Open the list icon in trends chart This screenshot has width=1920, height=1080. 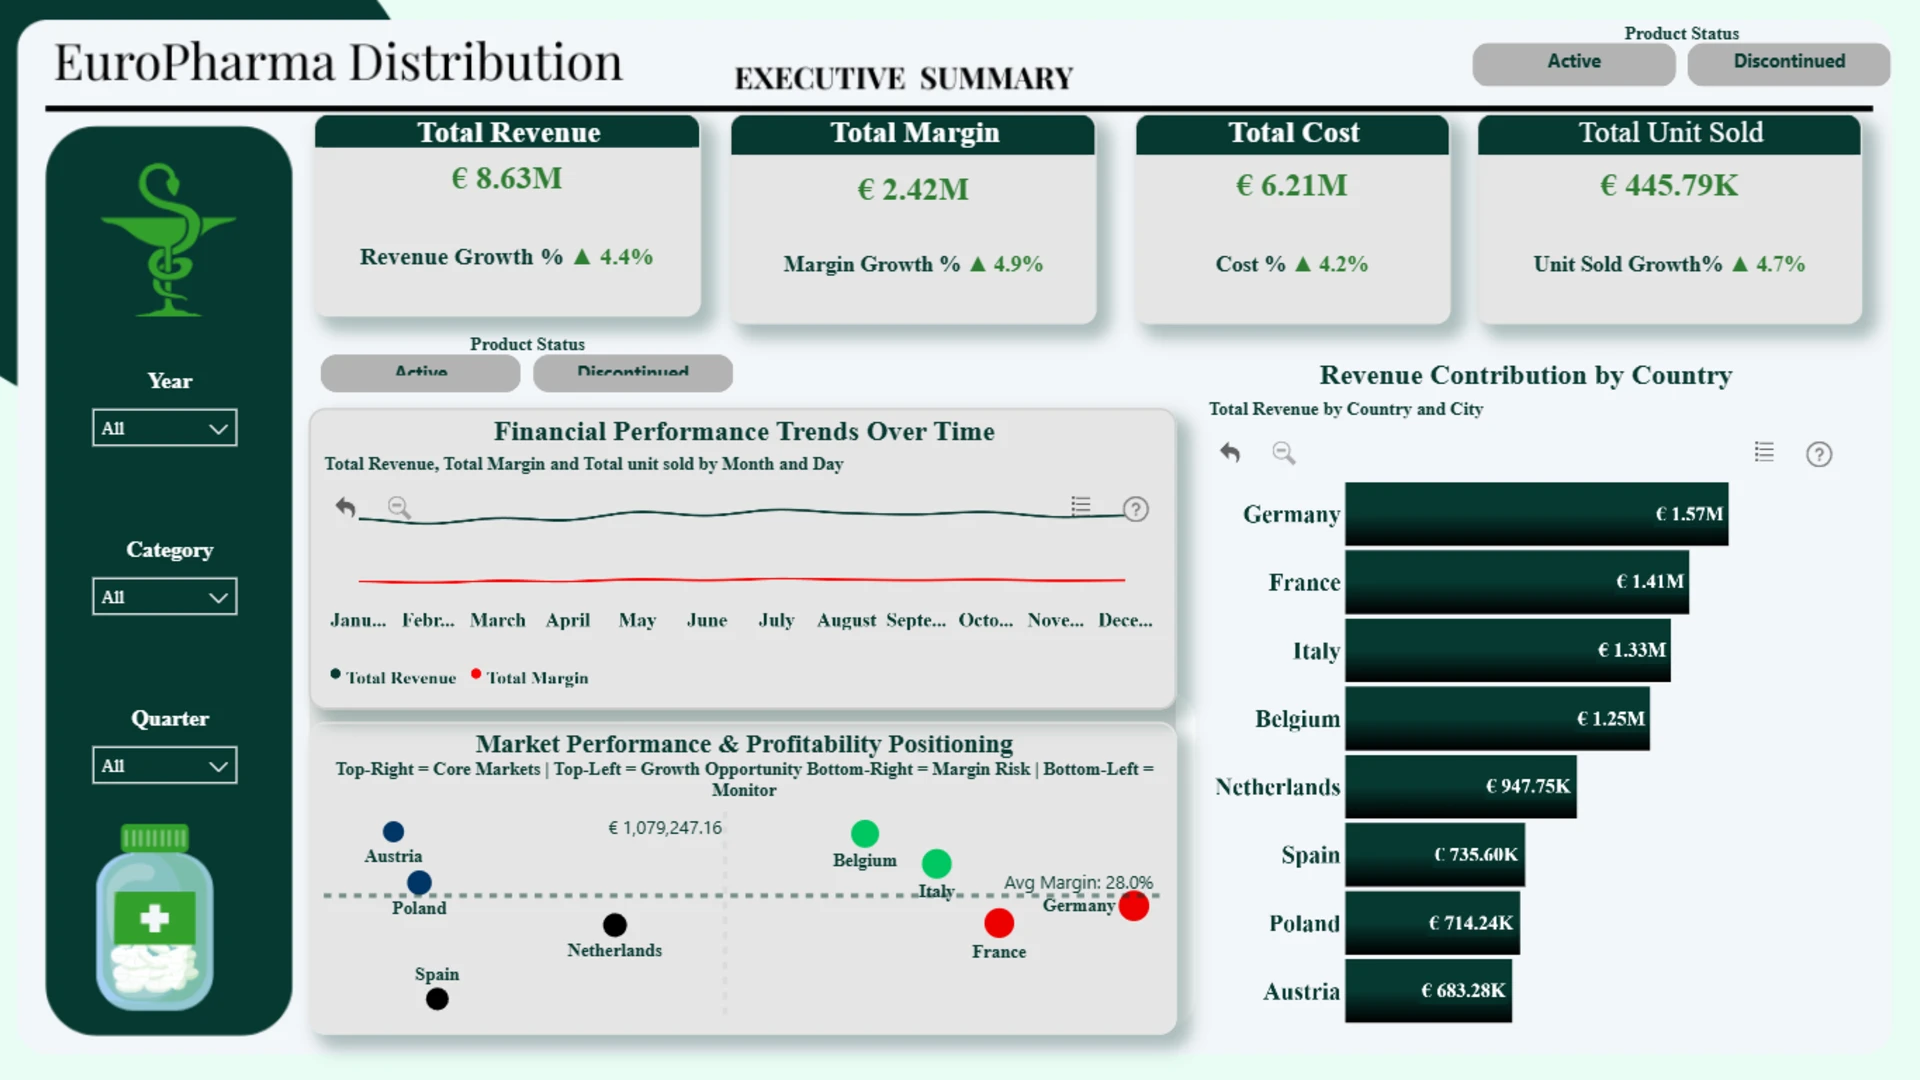(1081, 506)
